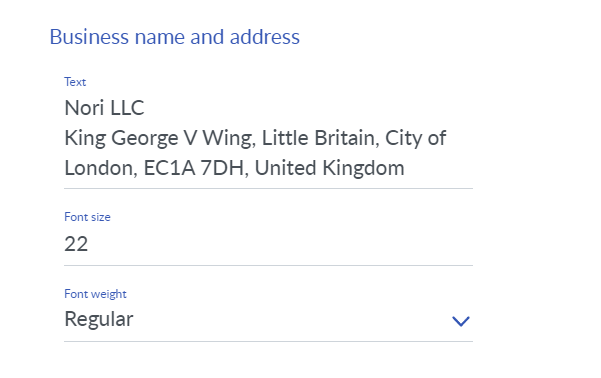
Task: Click Little Britain in the address text
Action: tap(320, 138)
